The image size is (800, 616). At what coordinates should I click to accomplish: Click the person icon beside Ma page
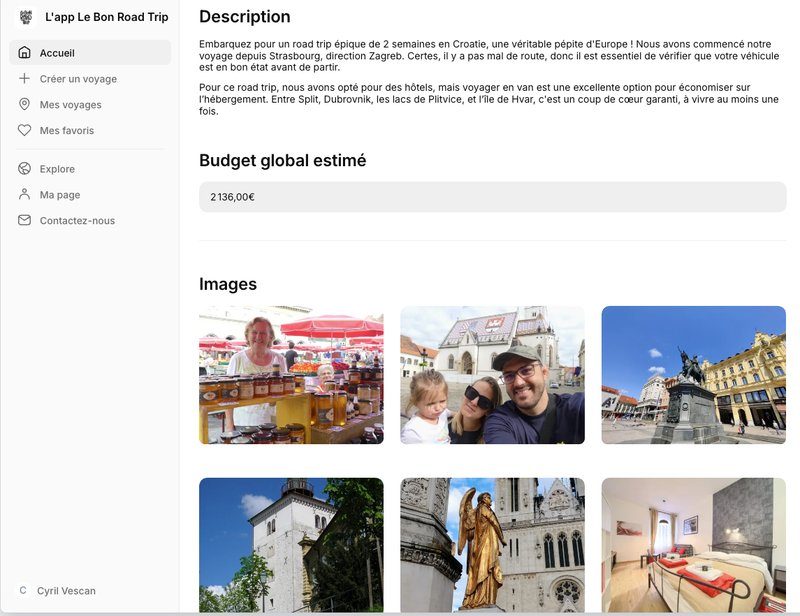pos(24,194)
